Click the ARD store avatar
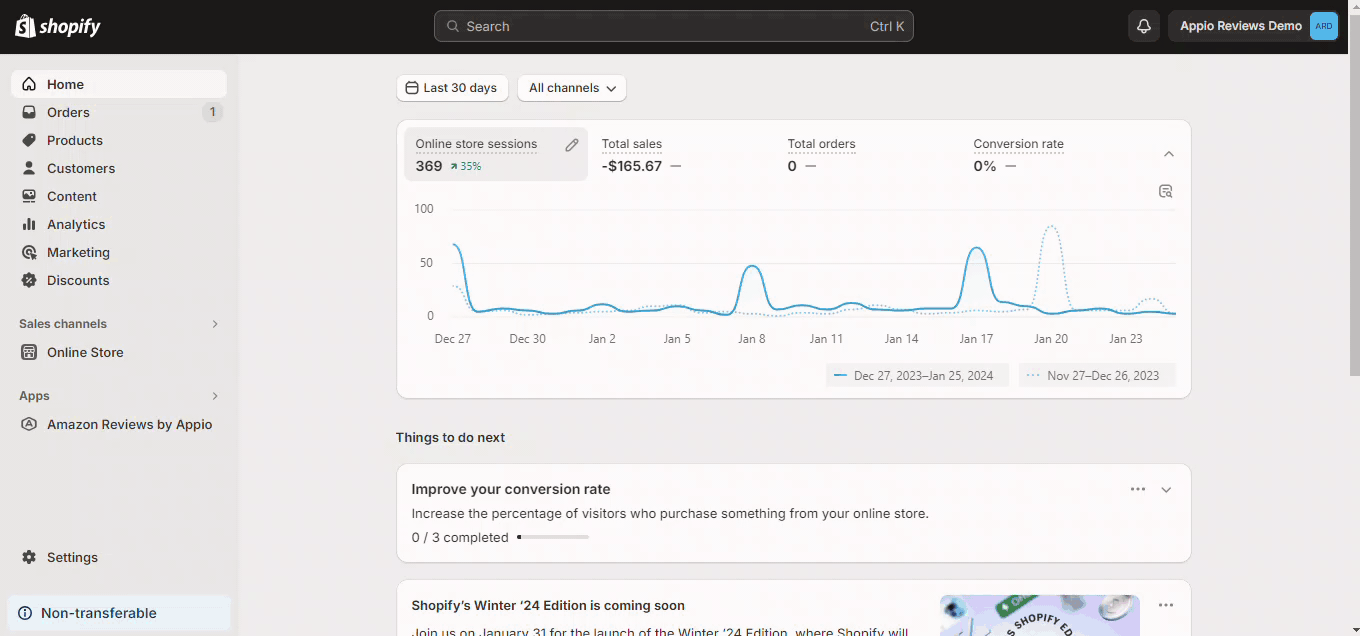The width and height of the screenshot is (1360, 636). point(1323,26)
